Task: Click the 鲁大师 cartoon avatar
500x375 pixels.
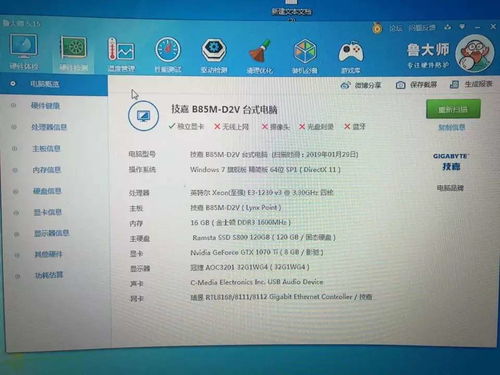Action: click(x=474, y=54)
